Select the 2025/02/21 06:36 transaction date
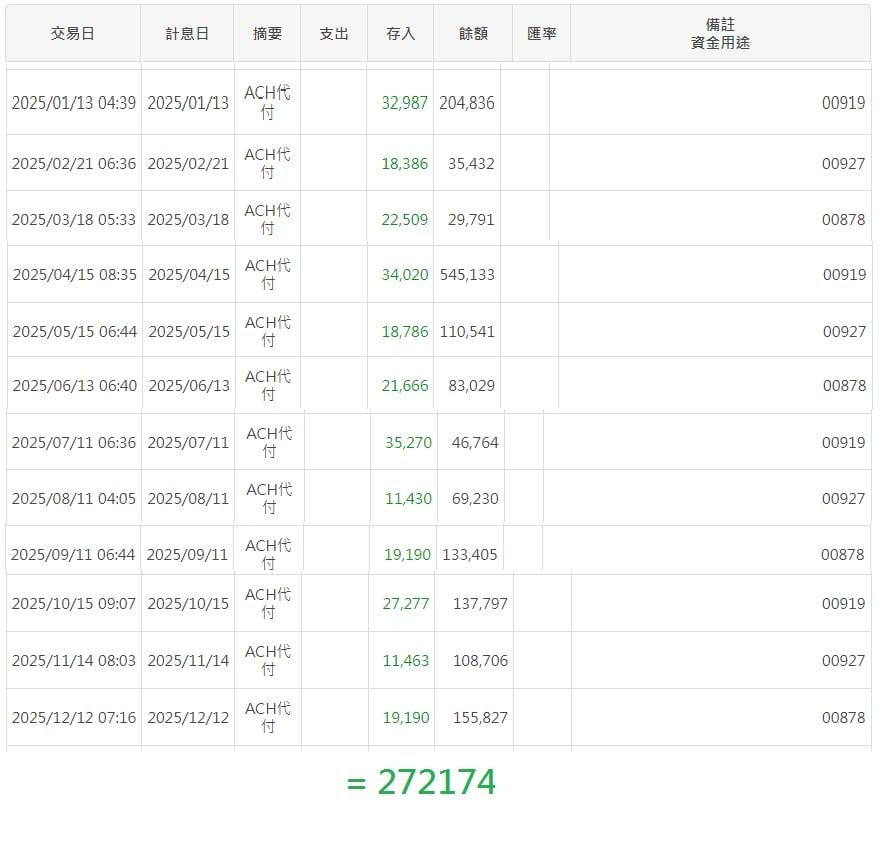The image size is (891, 849). click(x=73, y=164)
